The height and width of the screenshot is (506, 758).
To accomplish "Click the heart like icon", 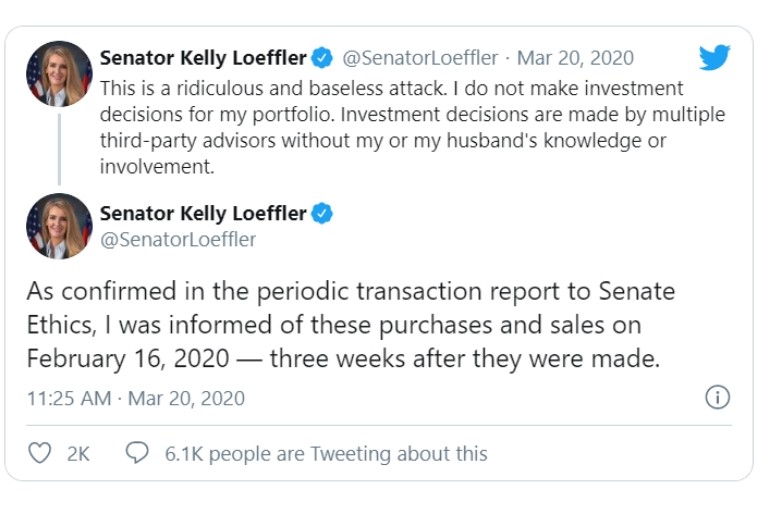I will tap(40, 453).
